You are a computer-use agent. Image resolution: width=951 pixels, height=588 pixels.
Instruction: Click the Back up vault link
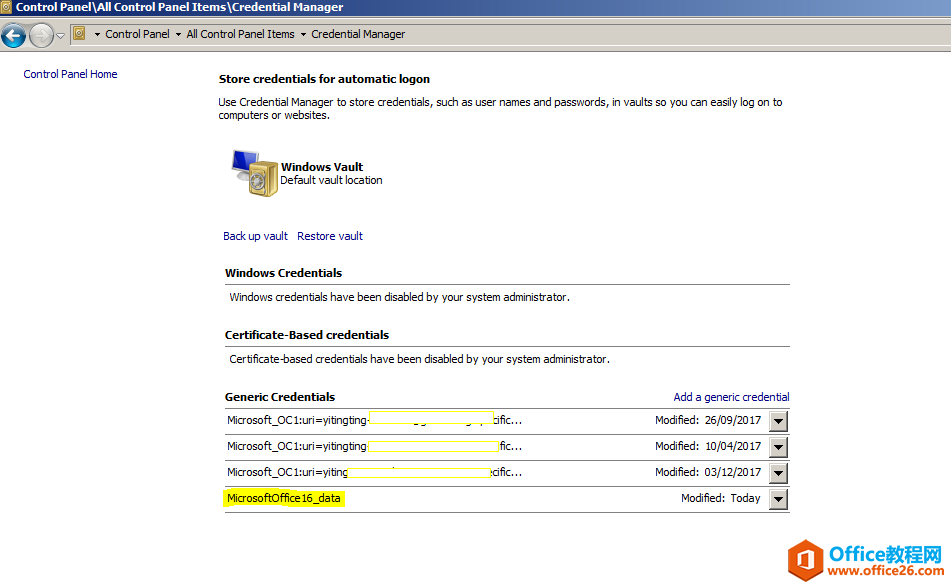(x=255, y=236)
